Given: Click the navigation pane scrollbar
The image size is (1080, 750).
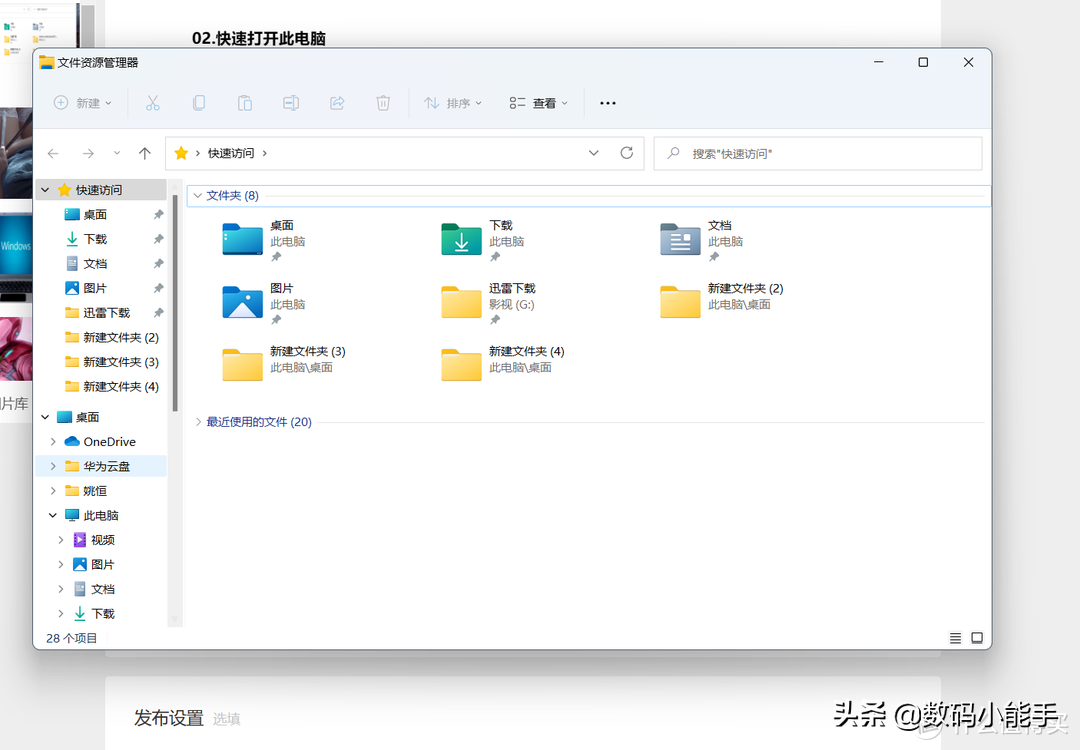Looking at the screenshot, I should tap(175, 303).
